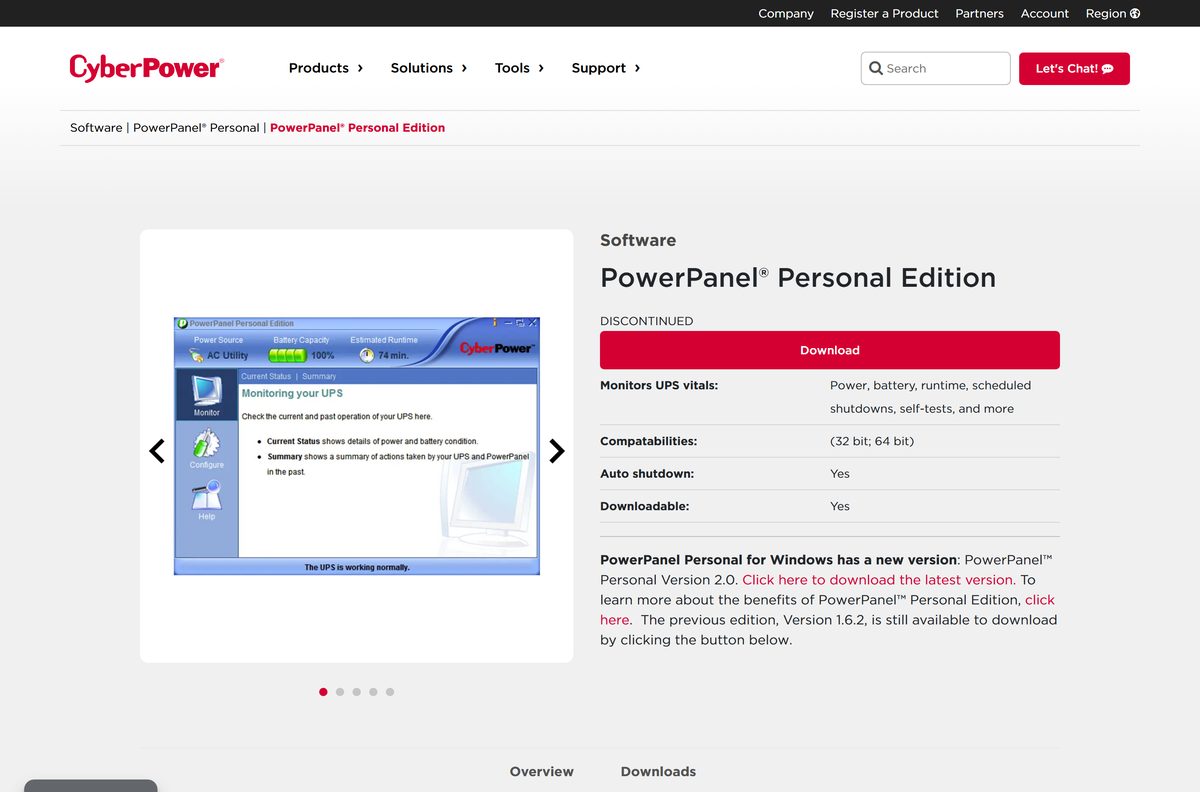Screen dimensions: 1200x792
Task: Expand the Support menu
Action: pyautogui.click(x=606, y=68)
